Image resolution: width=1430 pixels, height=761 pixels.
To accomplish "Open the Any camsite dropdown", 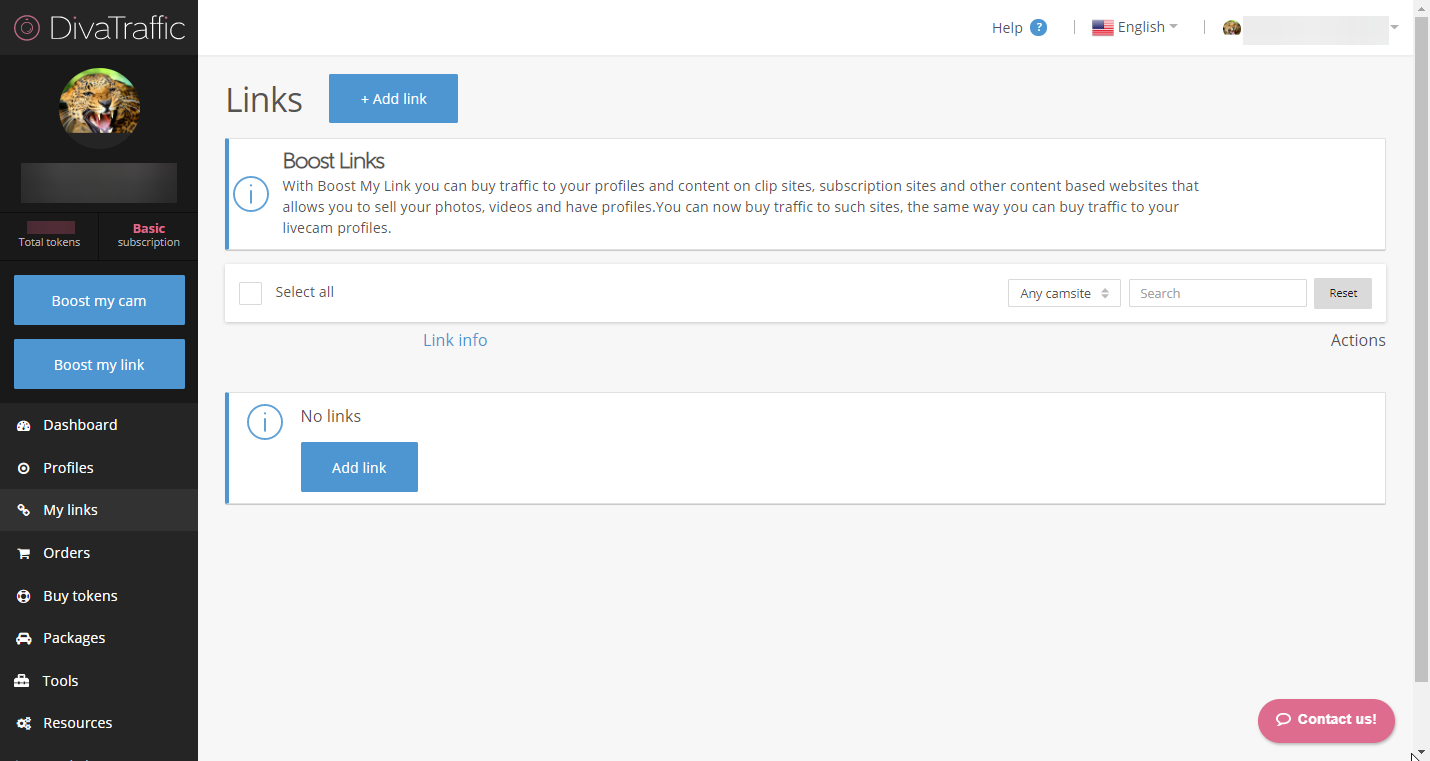I will pyautogui.click(x=1064, y=293).
